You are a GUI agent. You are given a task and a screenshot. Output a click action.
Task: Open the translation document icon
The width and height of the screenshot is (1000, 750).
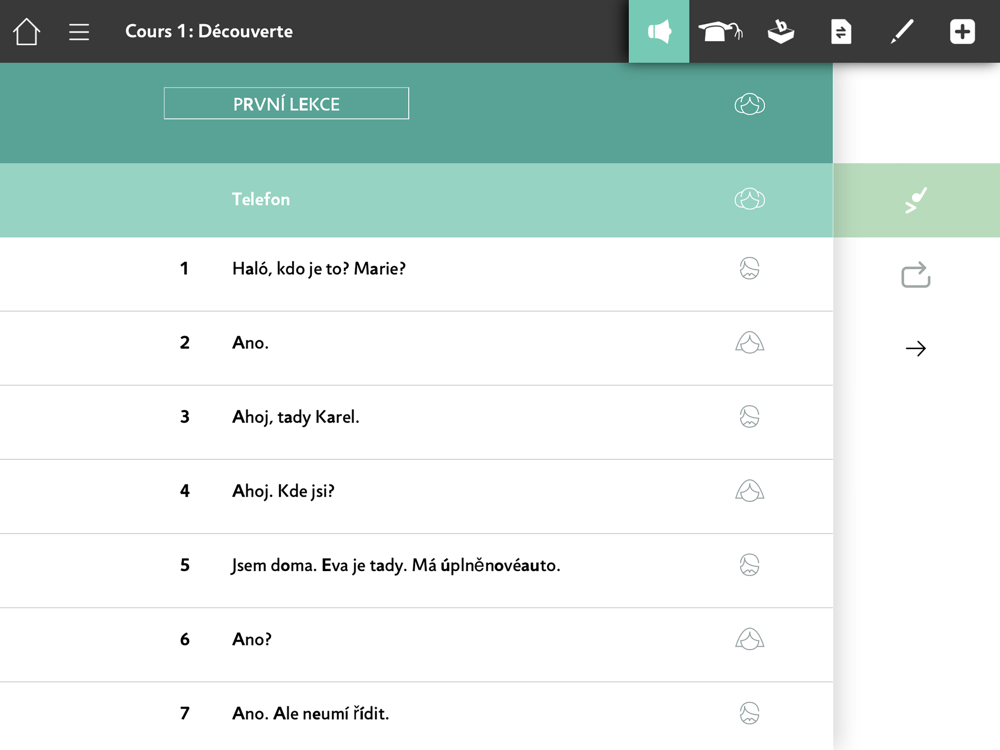click(841, 32)
